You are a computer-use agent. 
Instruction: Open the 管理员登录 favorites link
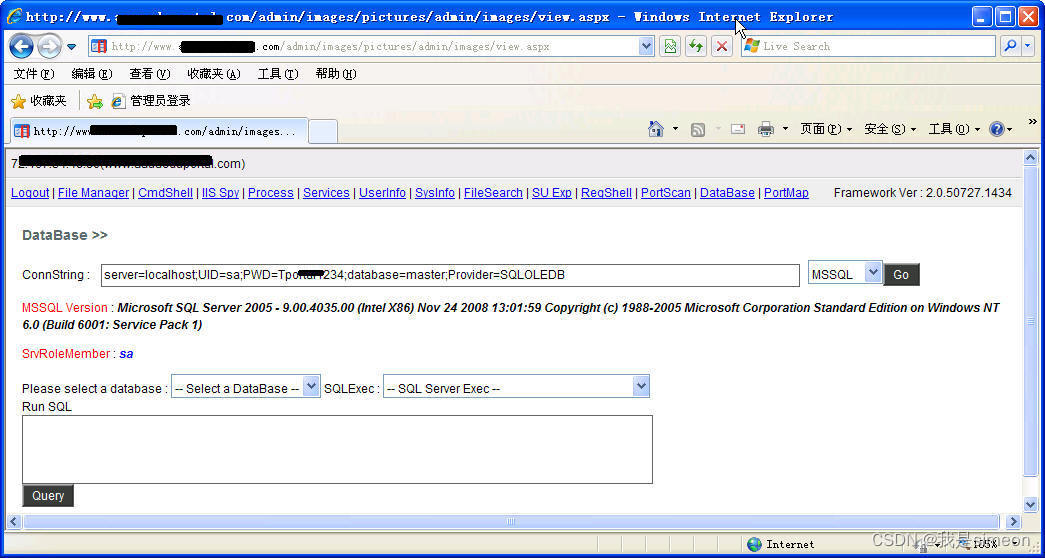click(151, 101)
